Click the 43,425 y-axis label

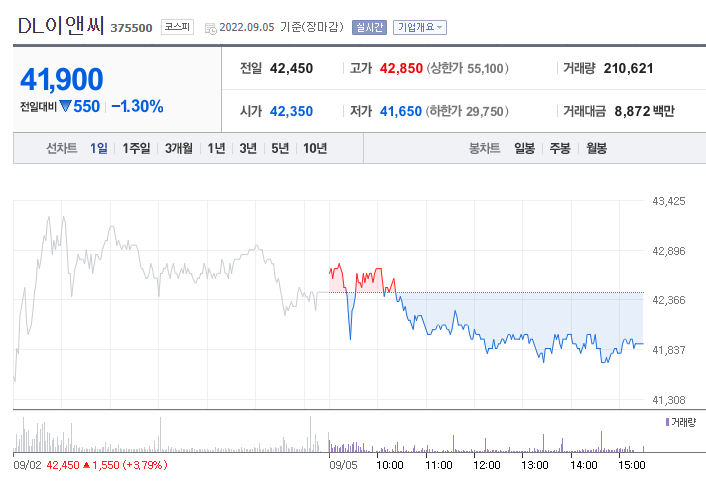(x=669, y=201)
